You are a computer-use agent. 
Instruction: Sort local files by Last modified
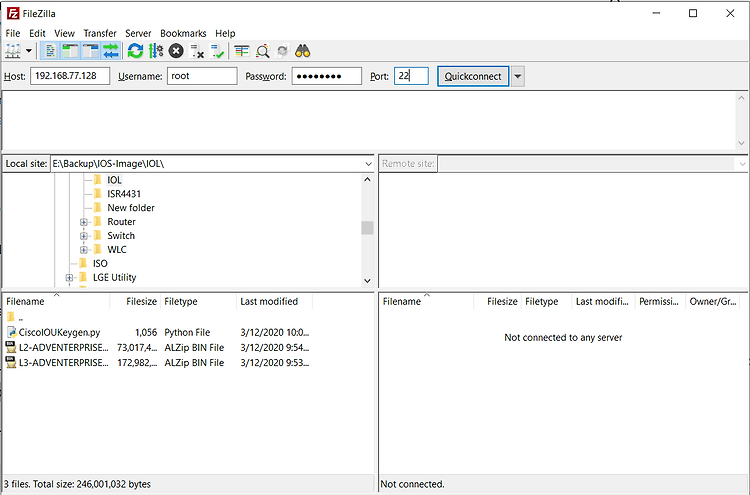275,301
